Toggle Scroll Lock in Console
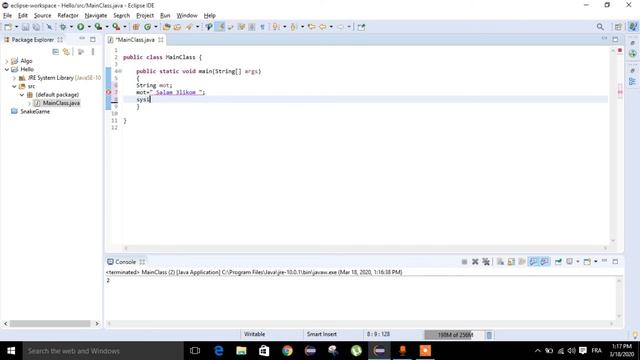Image resolution: width=640 pixels, height=360 pixels. [x=511, y=262]
